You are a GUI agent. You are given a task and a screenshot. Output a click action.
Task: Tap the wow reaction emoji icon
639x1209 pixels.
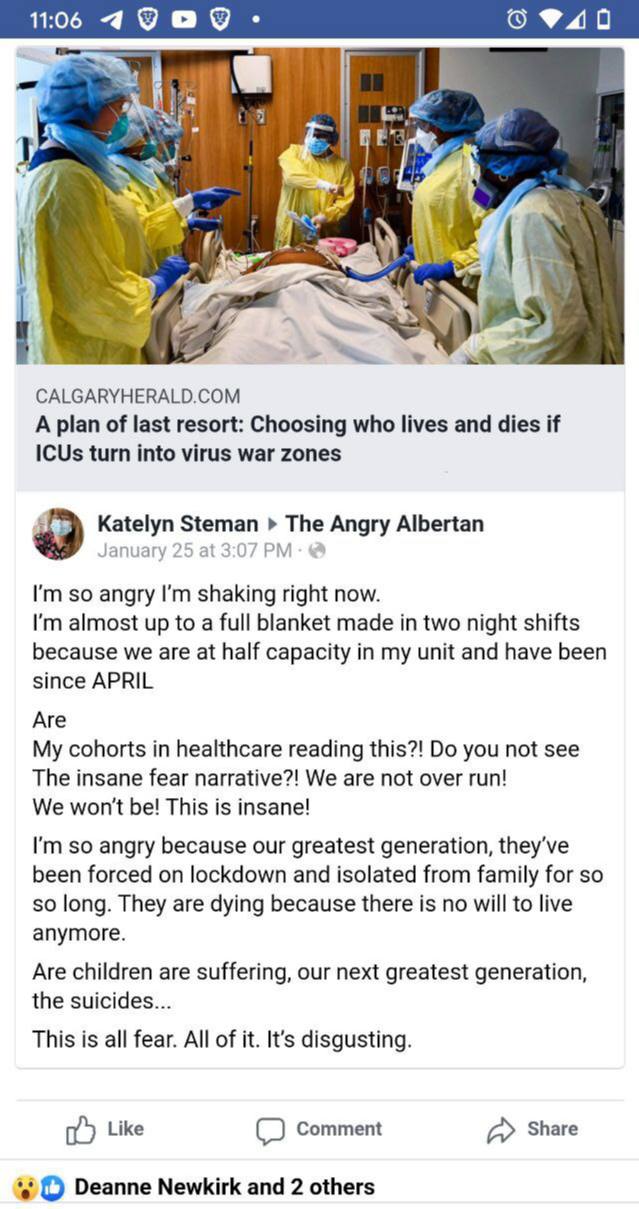coord(25,1187)
